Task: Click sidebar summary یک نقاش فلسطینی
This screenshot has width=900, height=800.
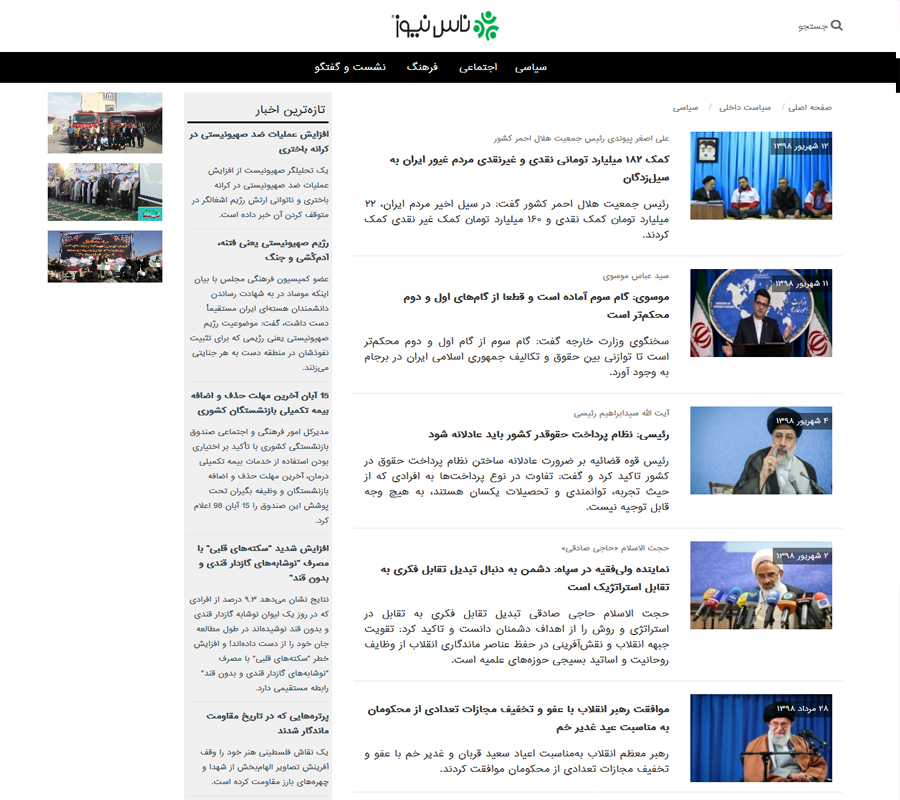Action: pyautogui.click(x=265, y=767)
